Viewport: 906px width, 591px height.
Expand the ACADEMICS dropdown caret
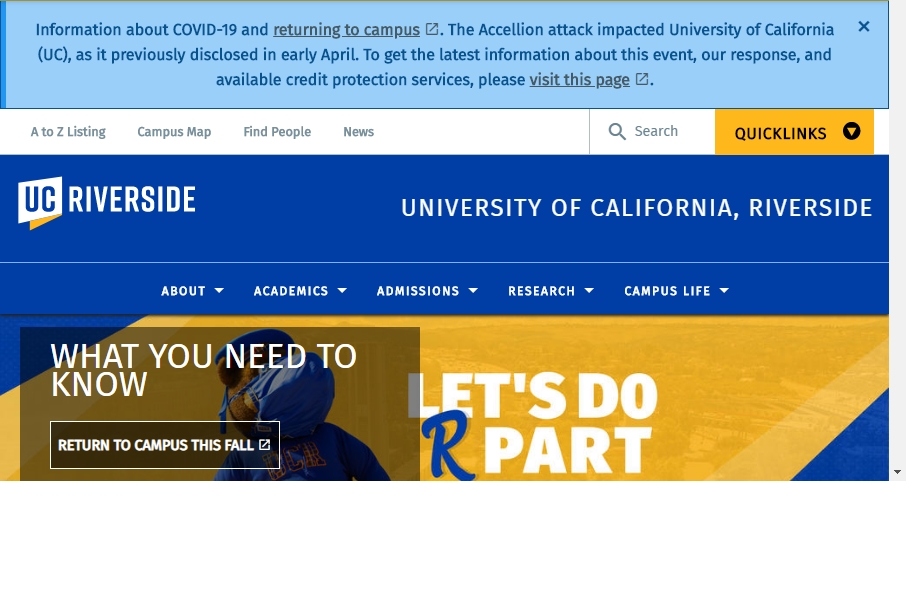pyautogui.click(x=342, y=291)
